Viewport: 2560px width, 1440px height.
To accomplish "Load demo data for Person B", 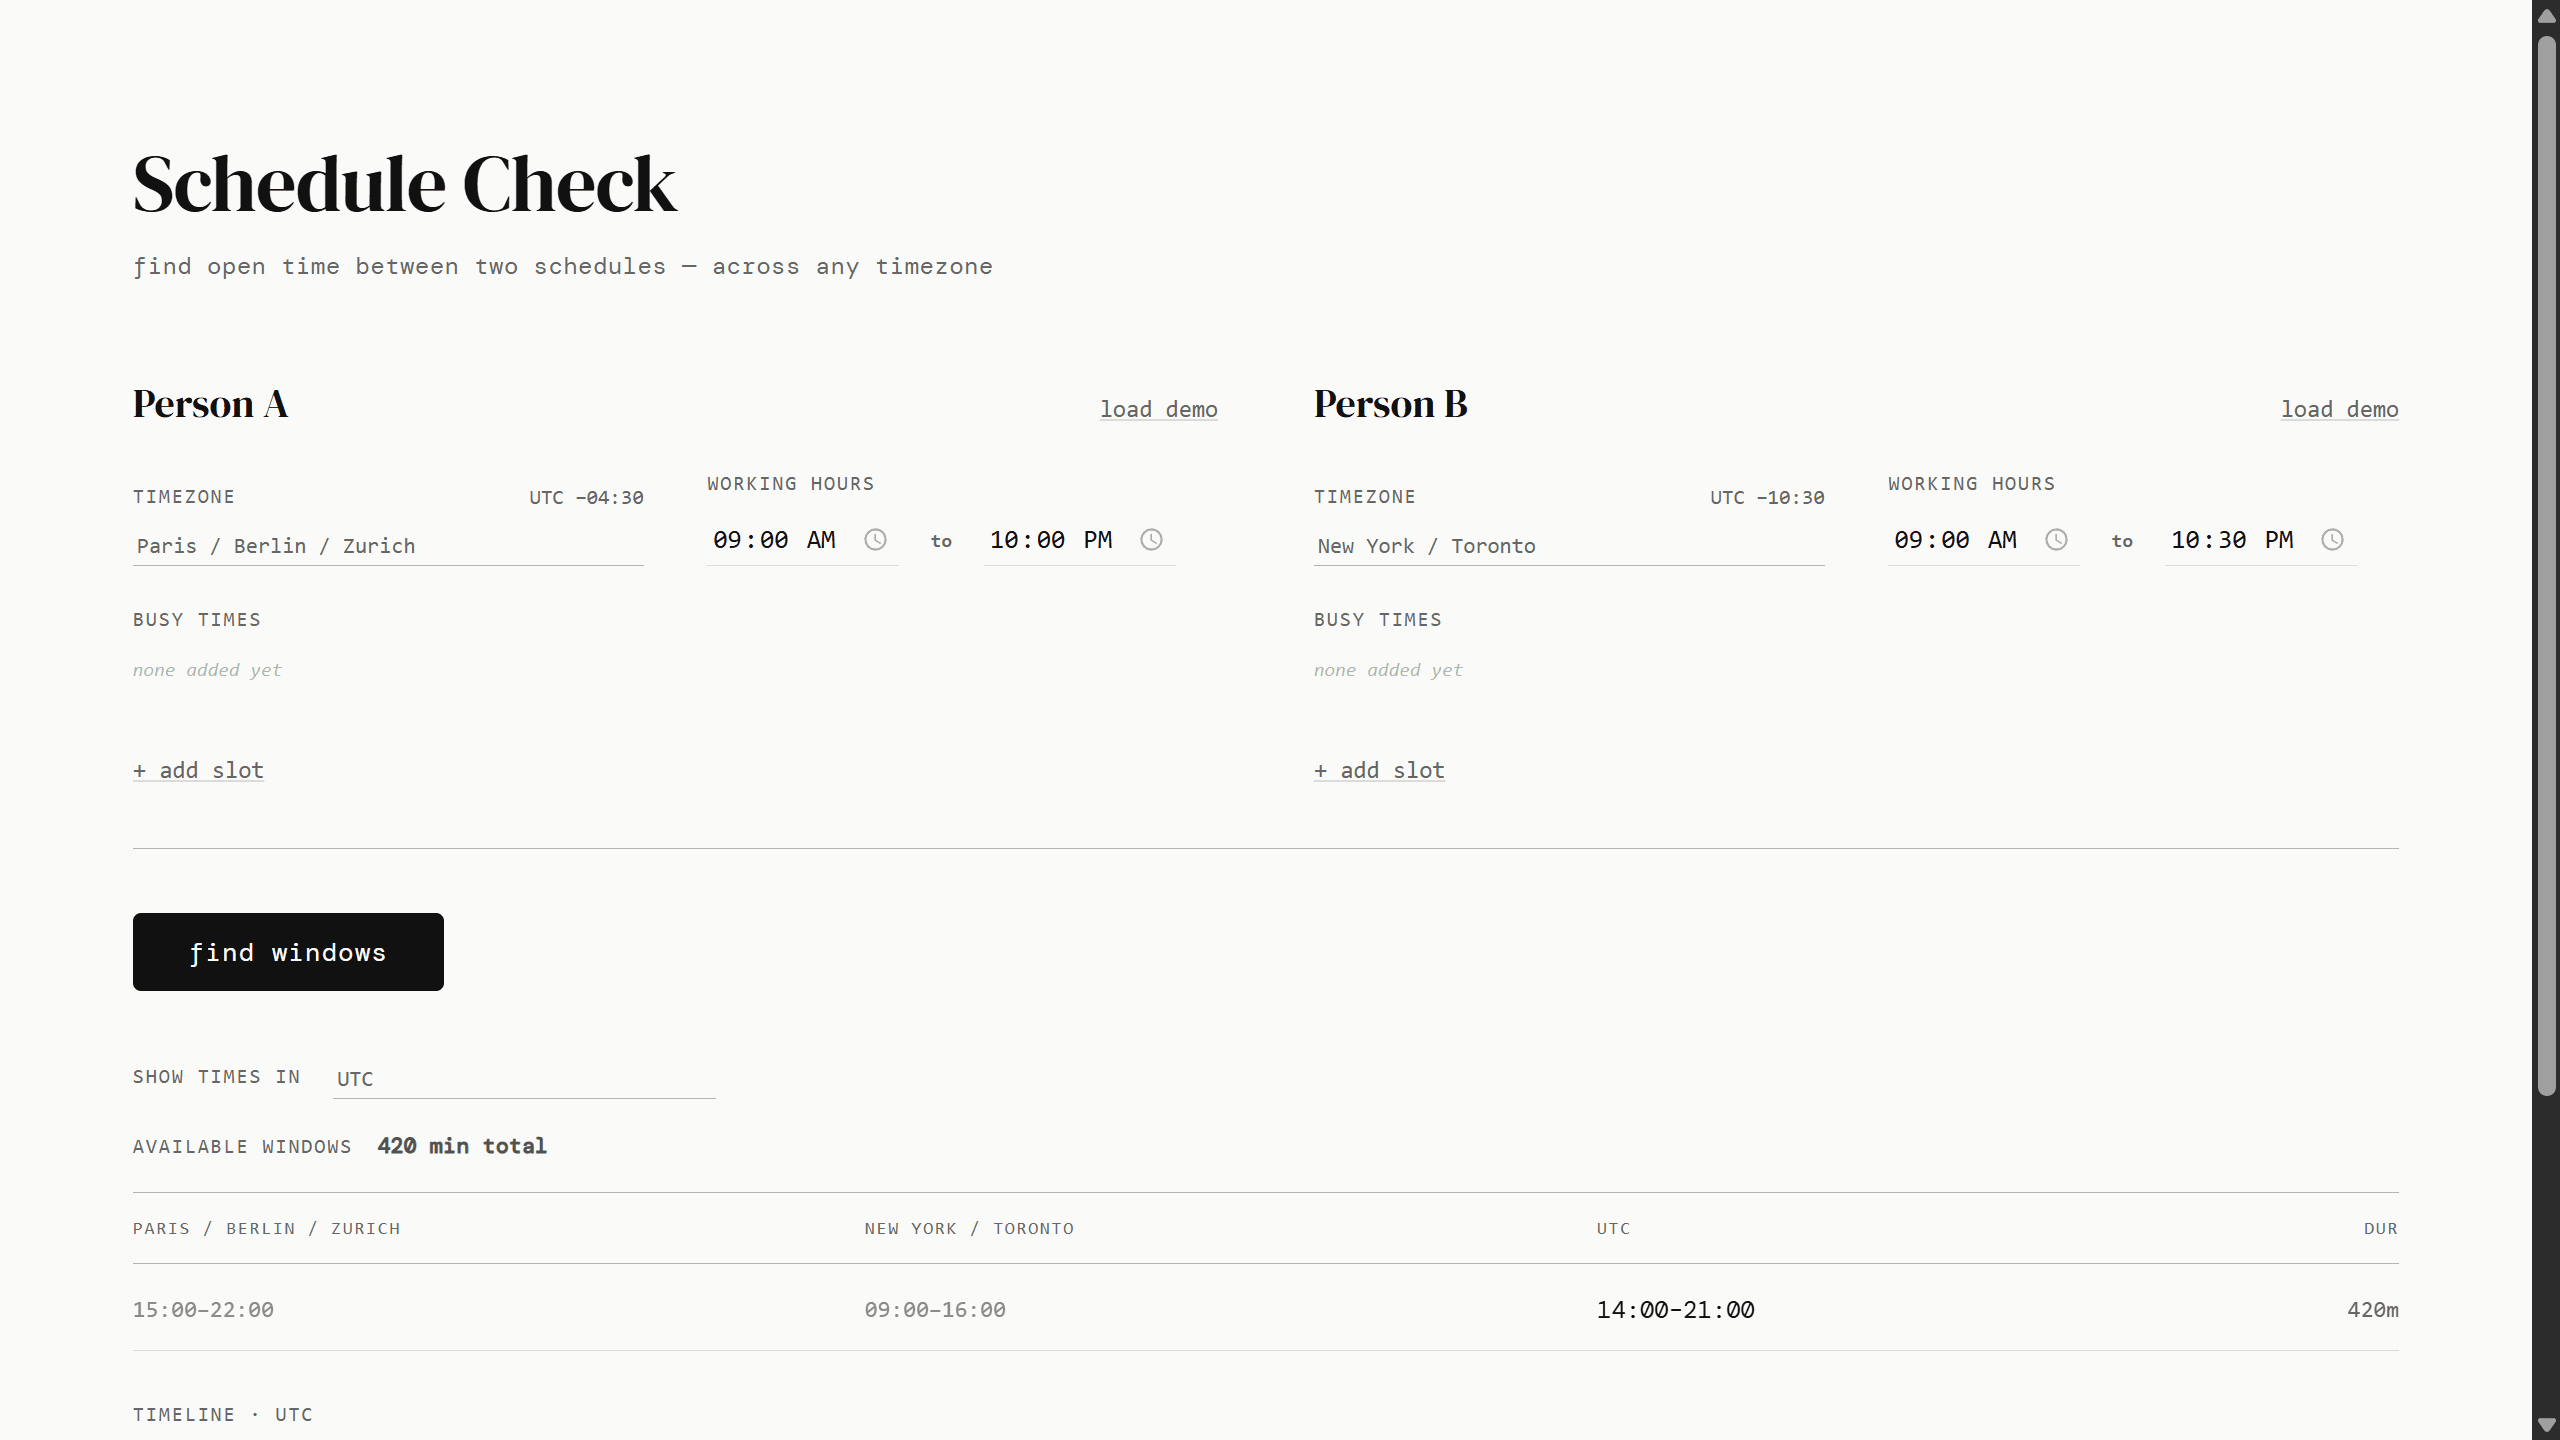I will [x=2339, y=409].
